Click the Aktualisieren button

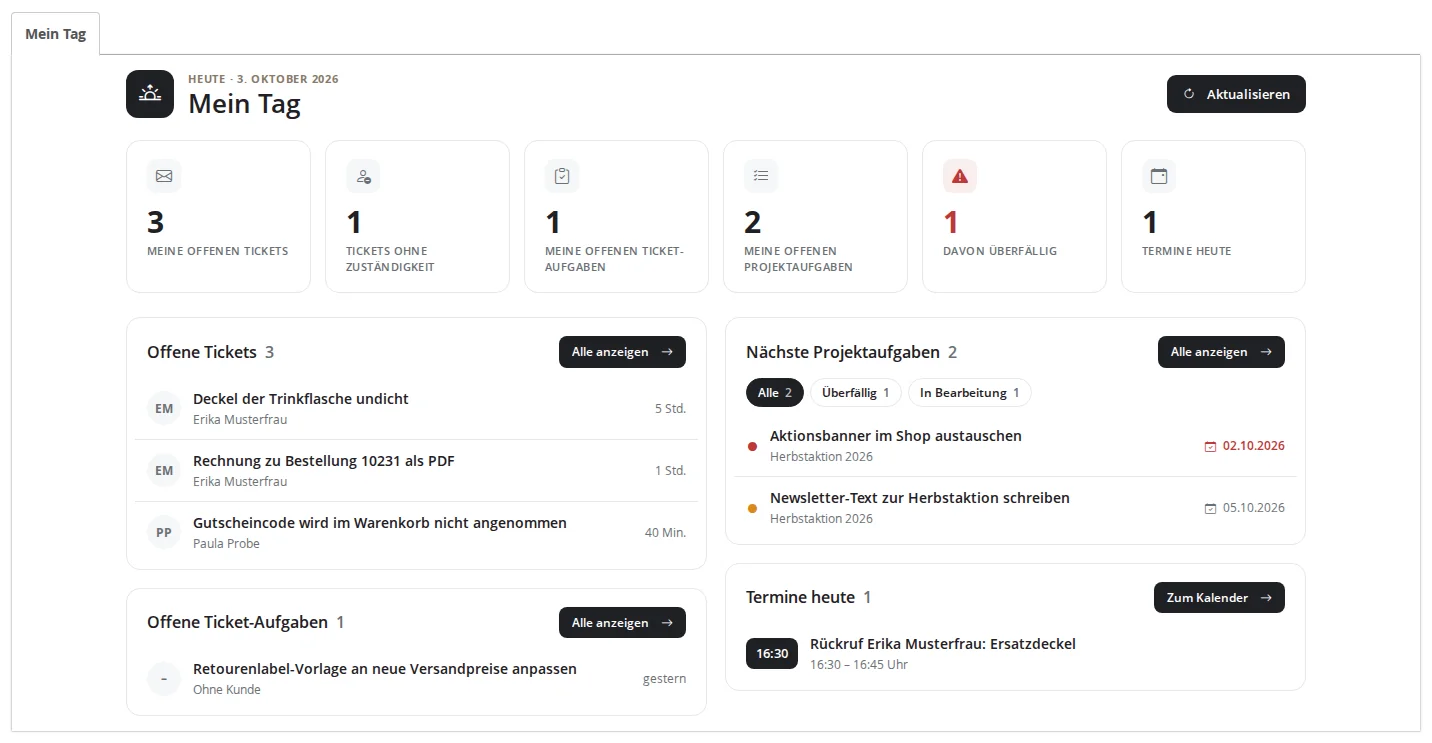tap(1236, 94)
